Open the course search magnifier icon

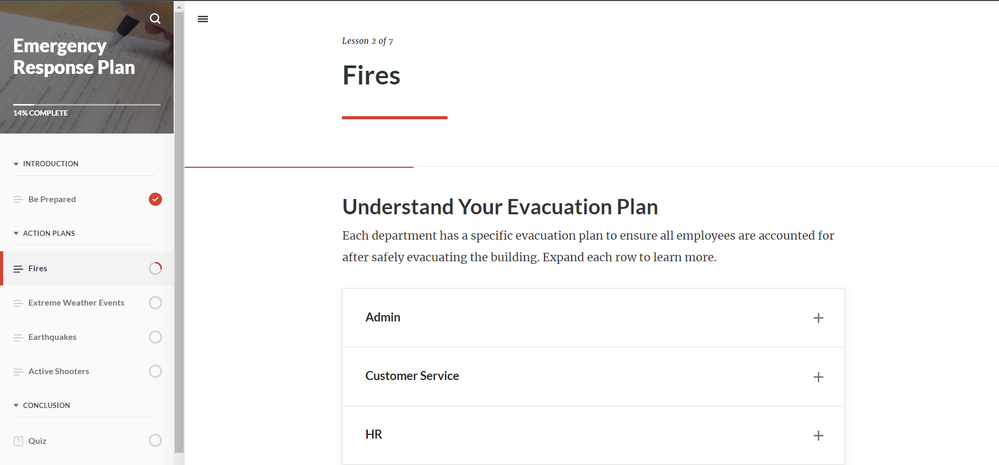[155, 19]
